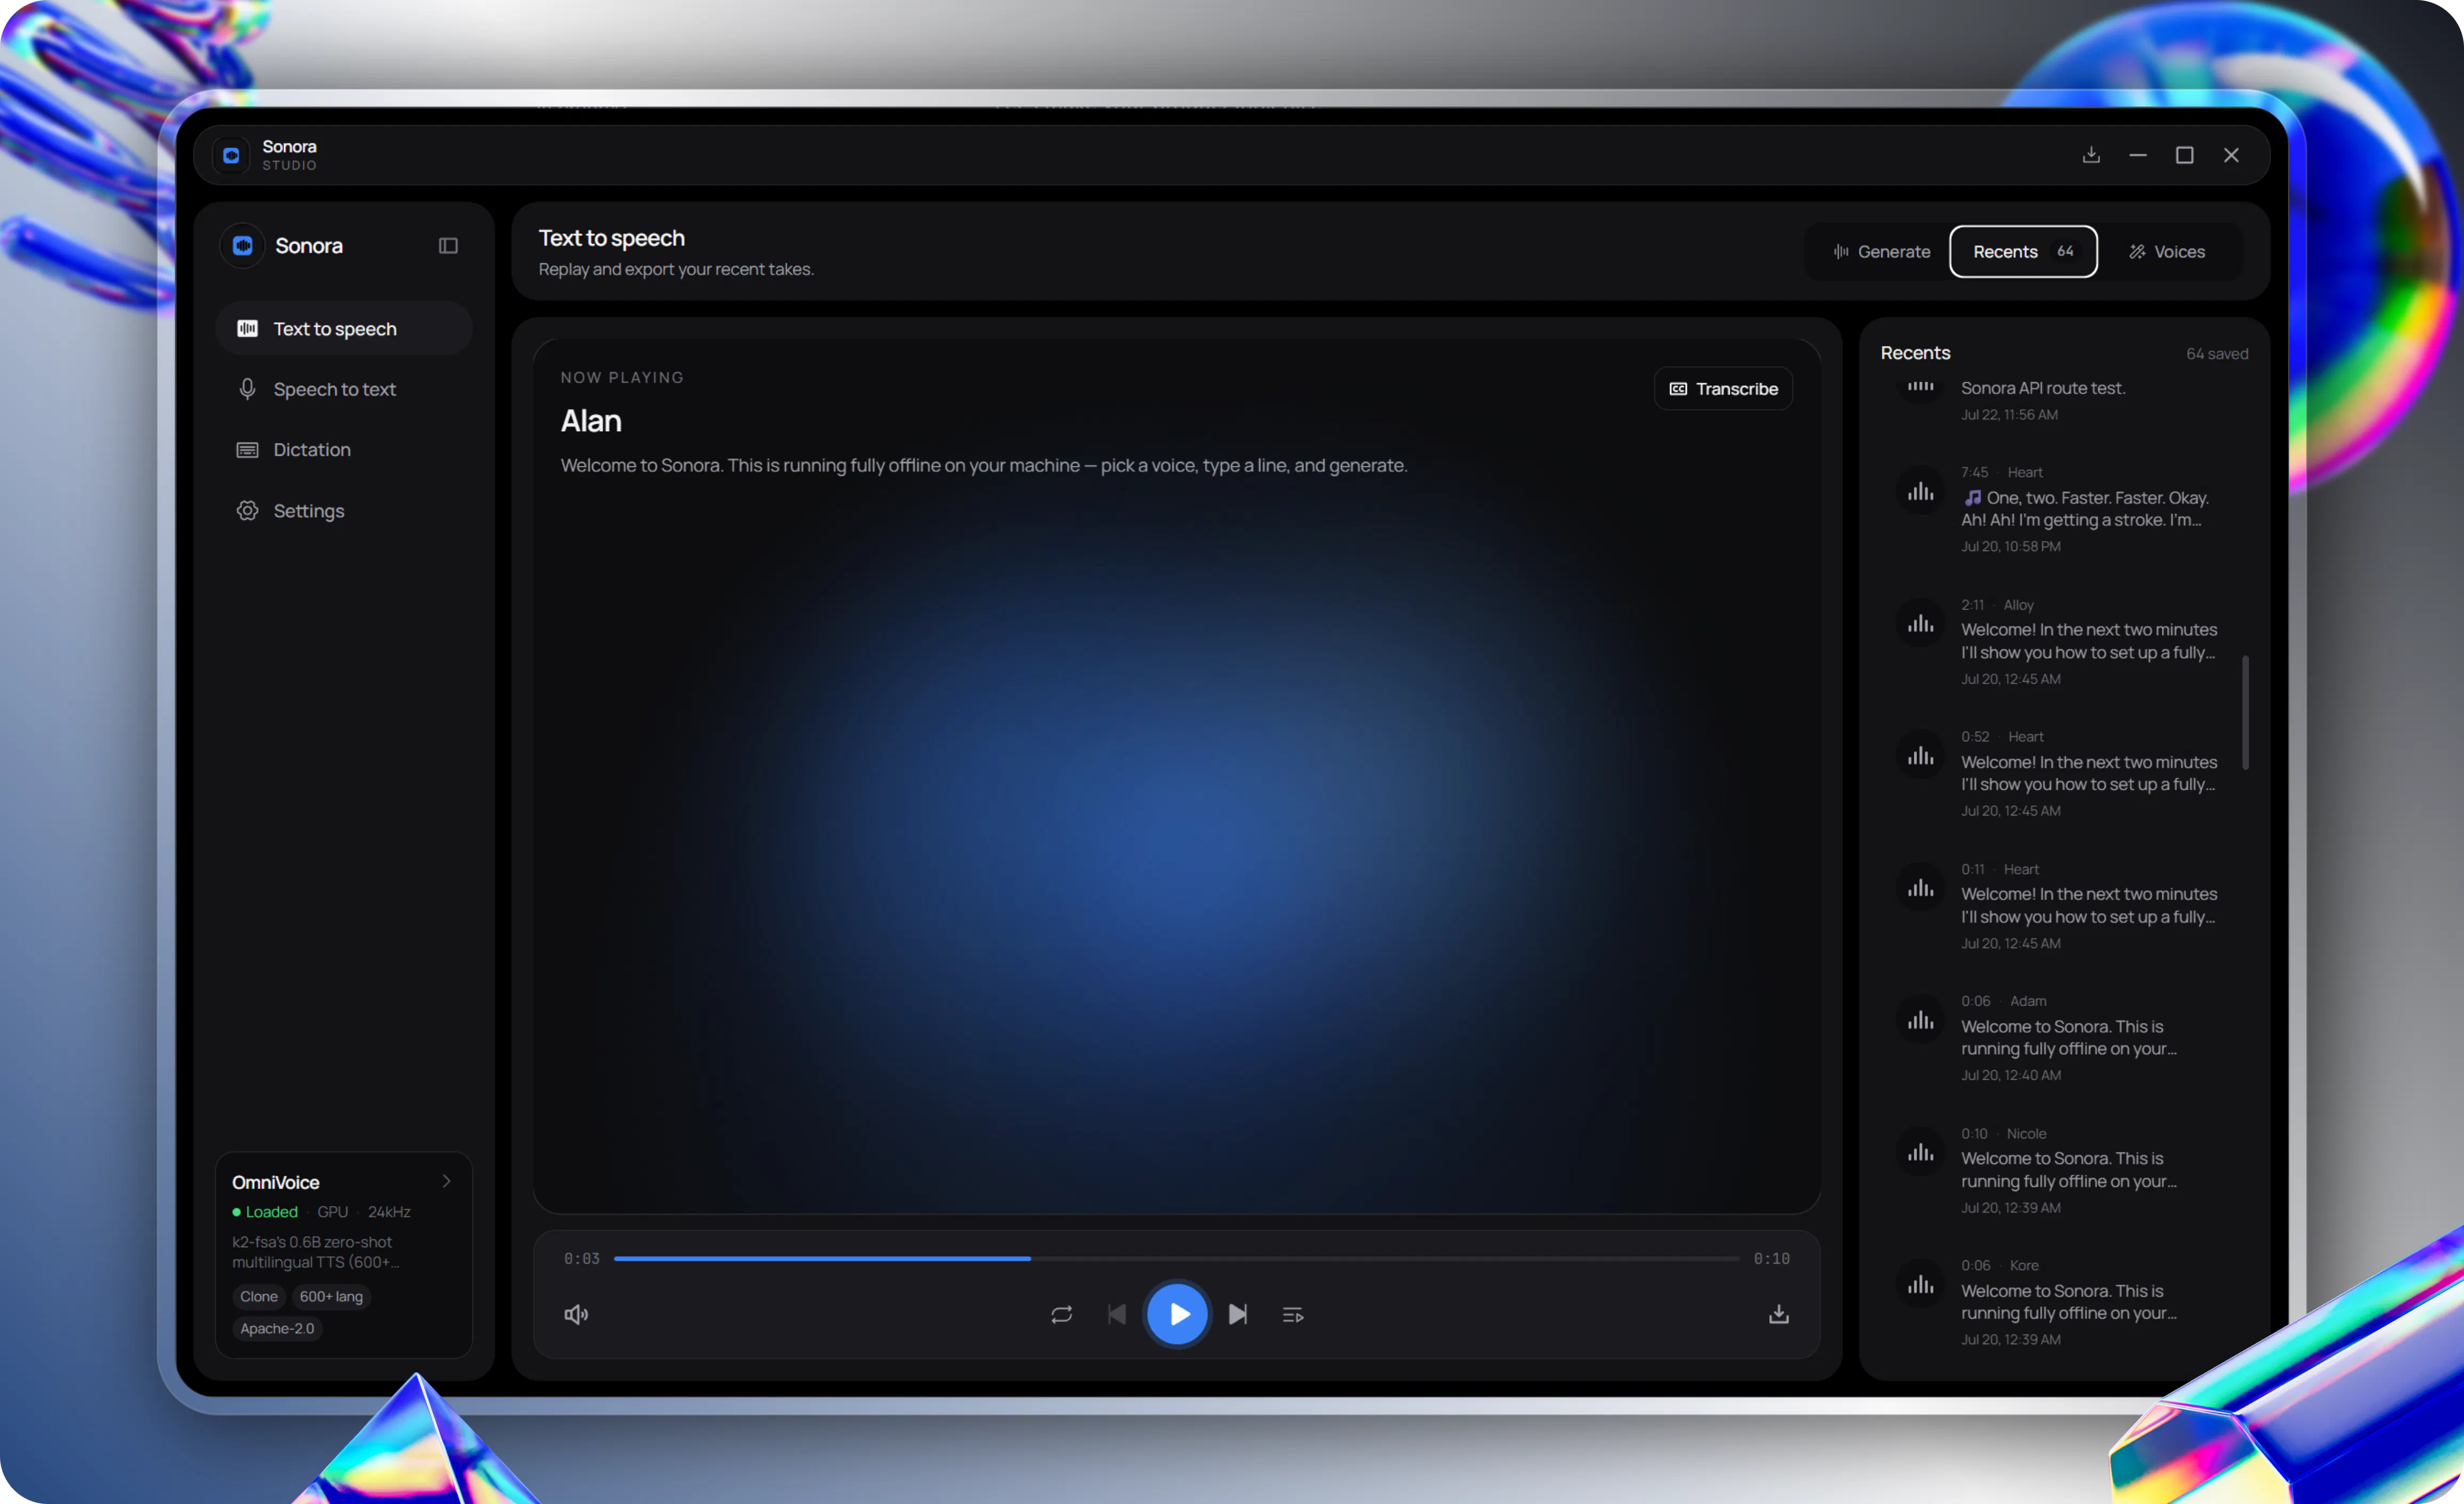
Task: Open Speech to text section
Action: click(x=343, y=389)
